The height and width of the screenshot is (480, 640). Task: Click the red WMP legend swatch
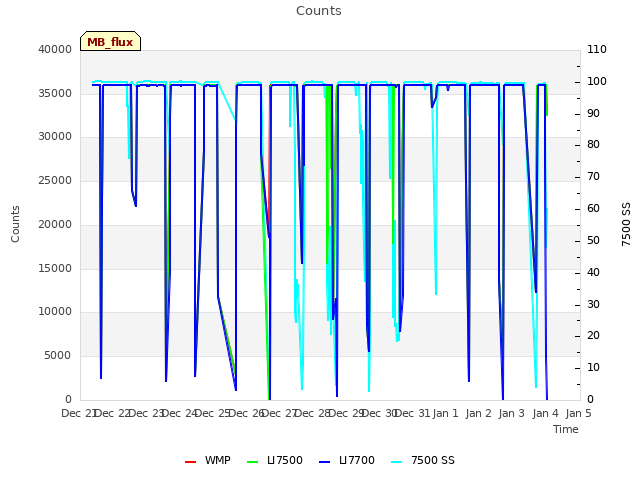[190, 462]
